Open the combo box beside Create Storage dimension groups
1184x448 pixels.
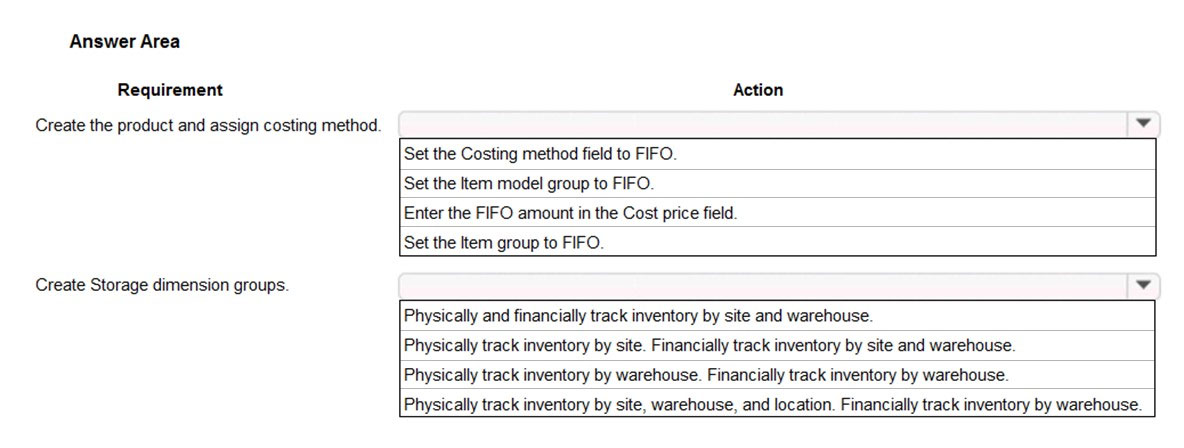point(779,286)
